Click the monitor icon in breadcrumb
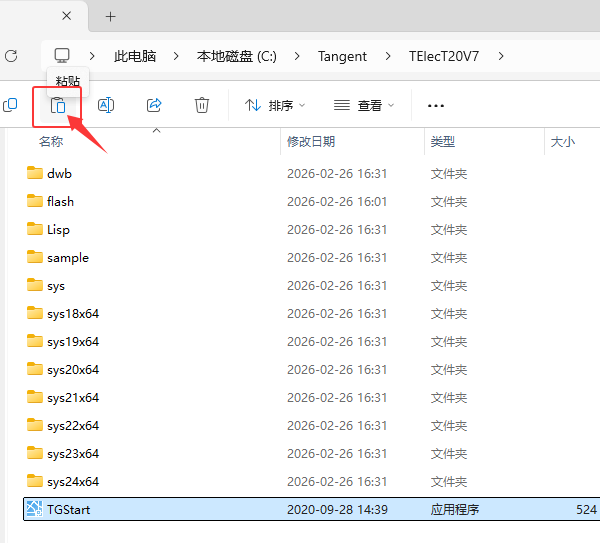The height and width of the screenshot is (543, 600). click(x=62, y=56)
